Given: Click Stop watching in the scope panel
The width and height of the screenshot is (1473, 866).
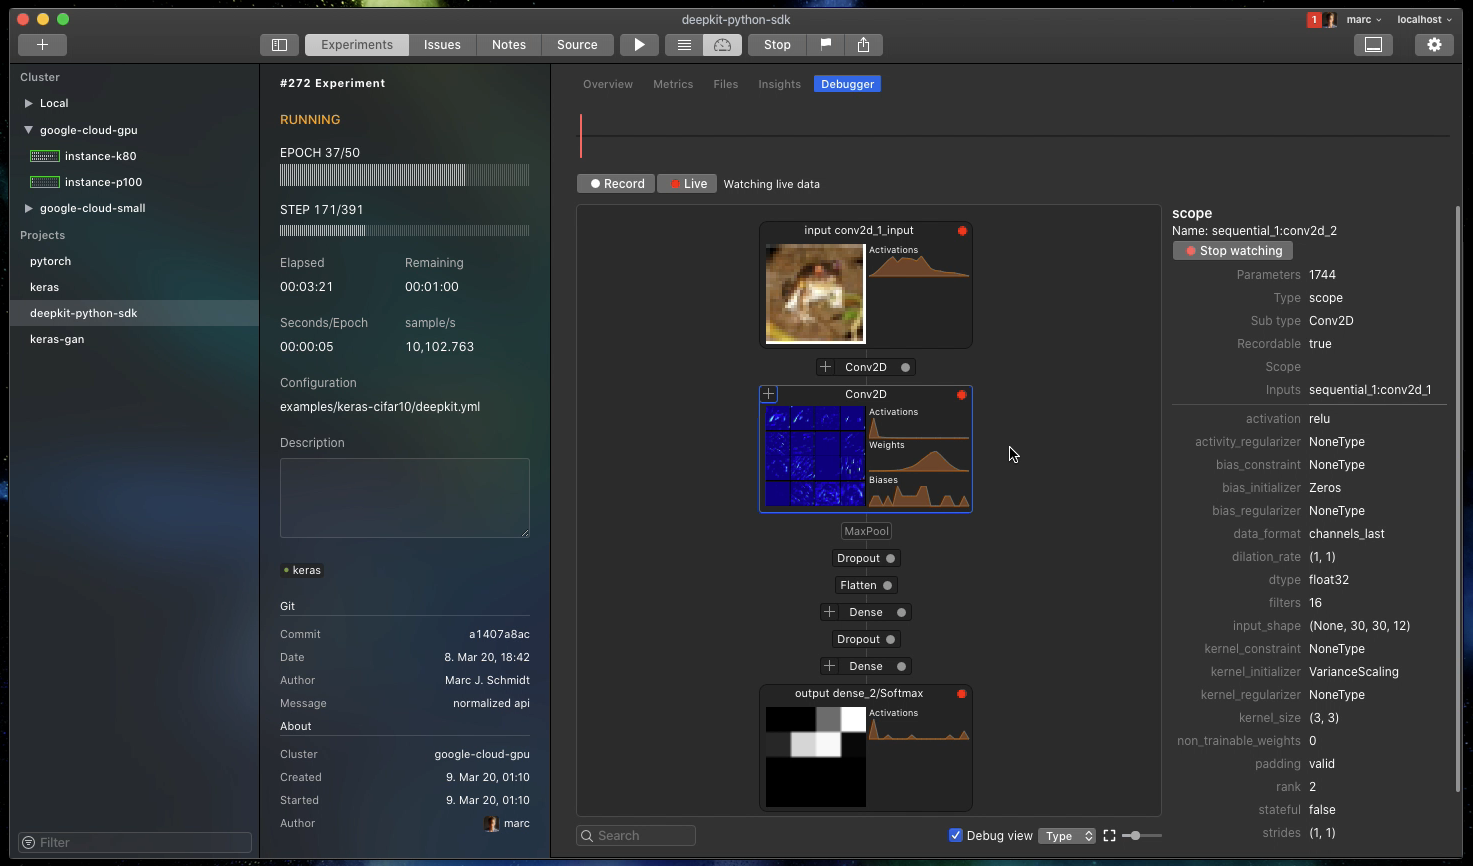Looking at the screenshot, I should click(1232, 250).
